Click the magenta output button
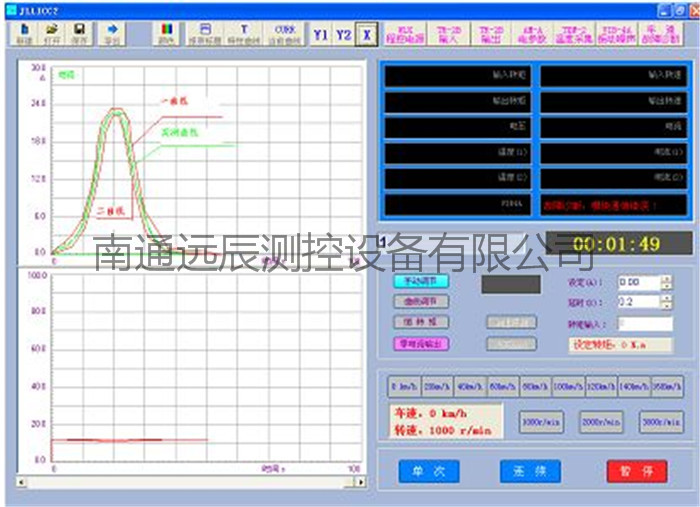The image size is (700, 507). (420, 343)
